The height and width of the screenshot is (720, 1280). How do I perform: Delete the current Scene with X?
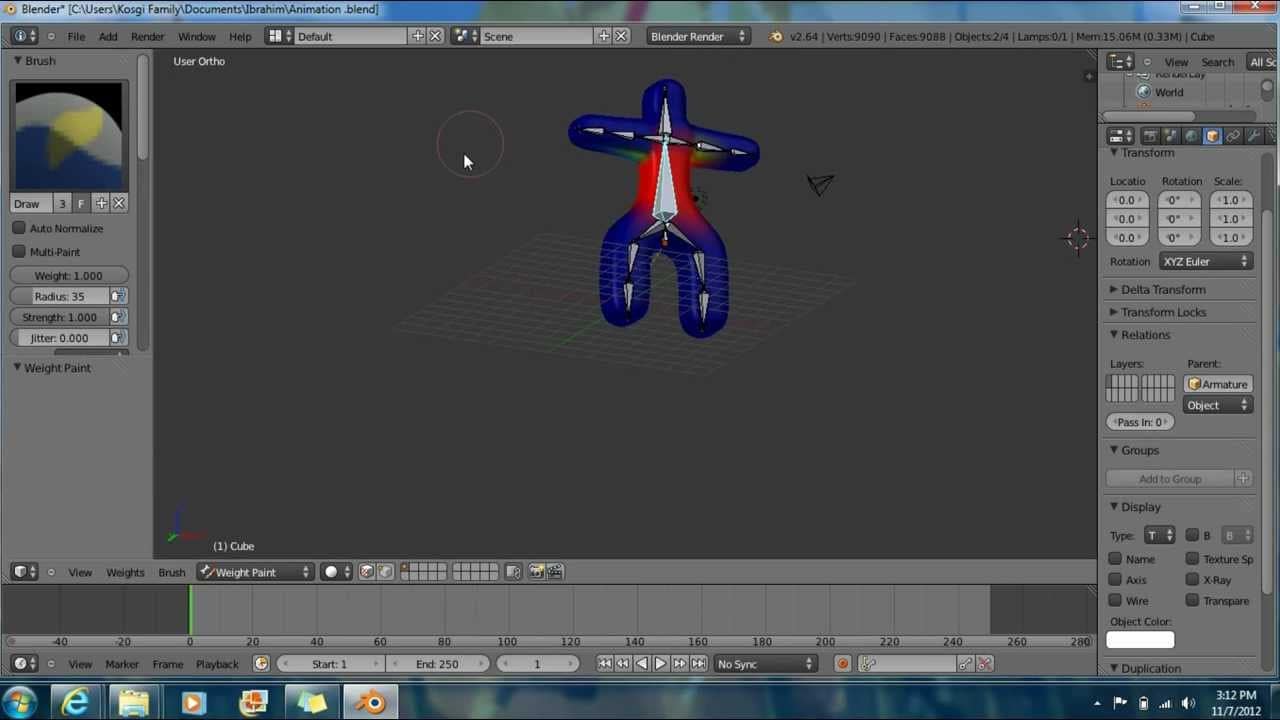tap(621, 36)
